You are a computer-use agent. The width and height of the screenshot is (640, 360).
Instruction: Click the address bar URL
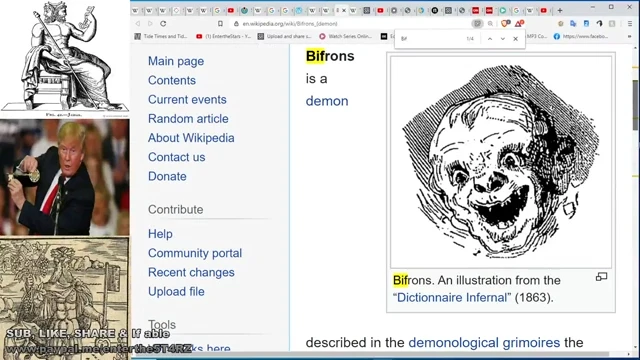pyautogui.click(x=290, y=24)
